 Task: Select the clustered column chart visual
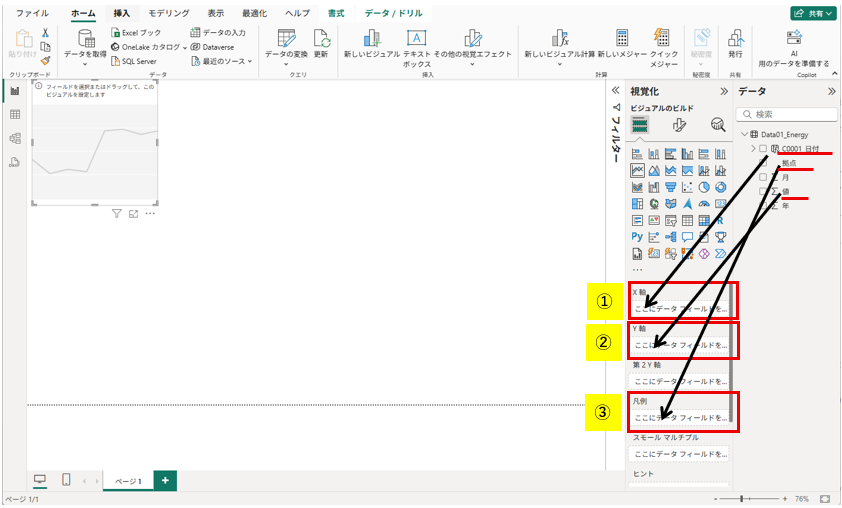click(687, 155)
